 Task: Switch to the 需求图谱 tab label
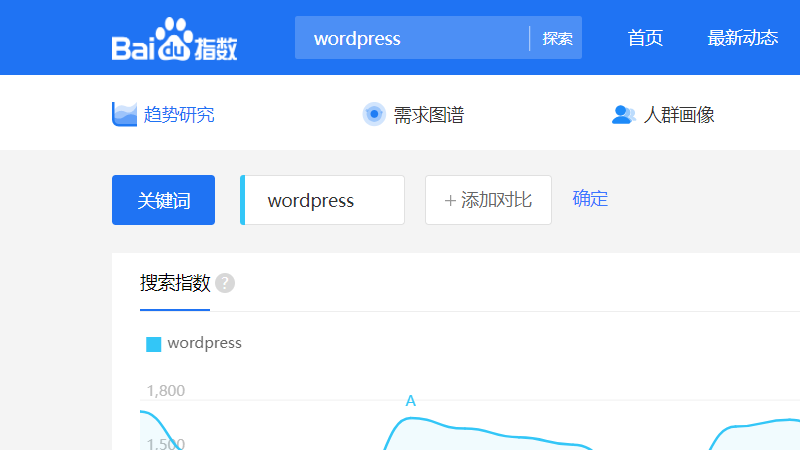point(429,115)
